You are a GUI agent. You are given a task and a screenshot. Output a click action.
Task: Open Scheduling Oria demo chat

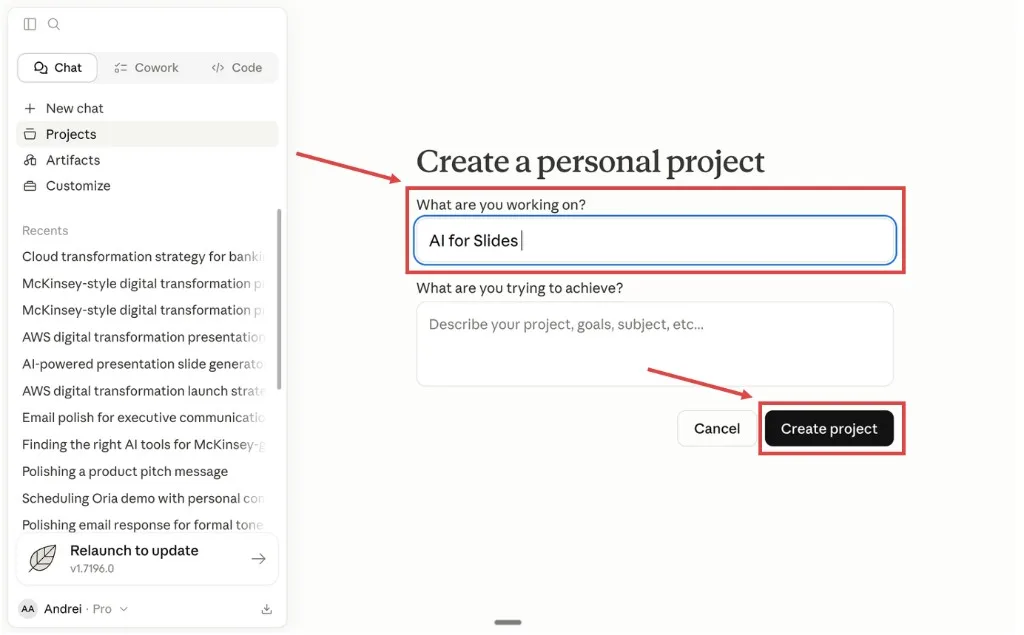tap(143, 498)
